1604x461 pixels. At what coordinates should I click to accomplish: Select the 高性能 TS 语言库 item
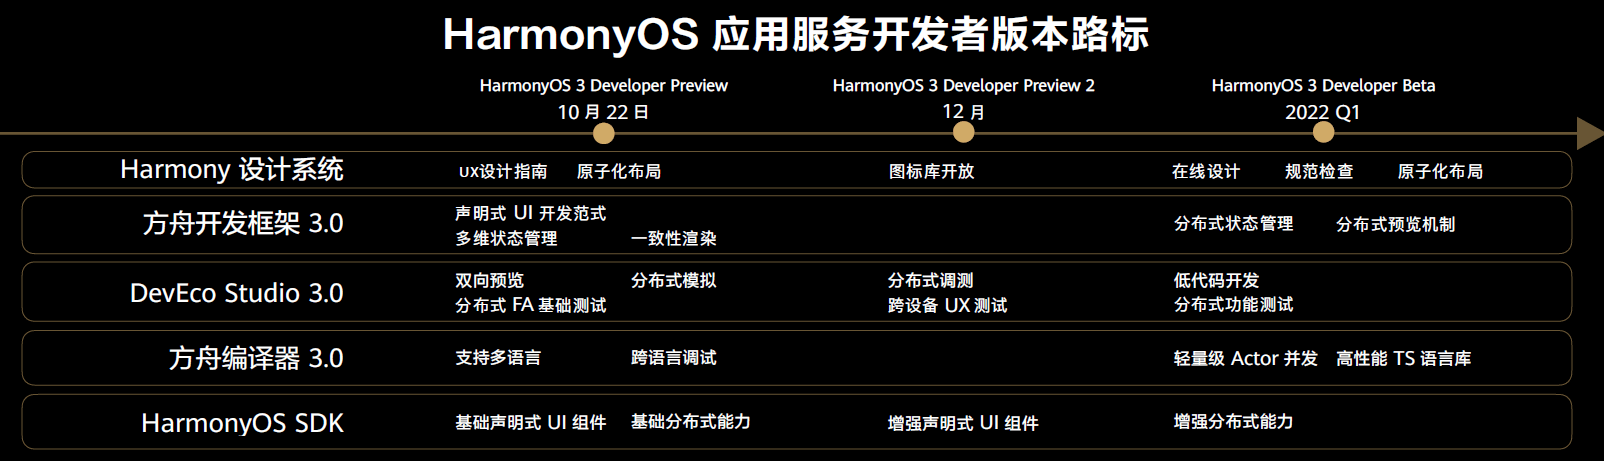coord(1403,358)
